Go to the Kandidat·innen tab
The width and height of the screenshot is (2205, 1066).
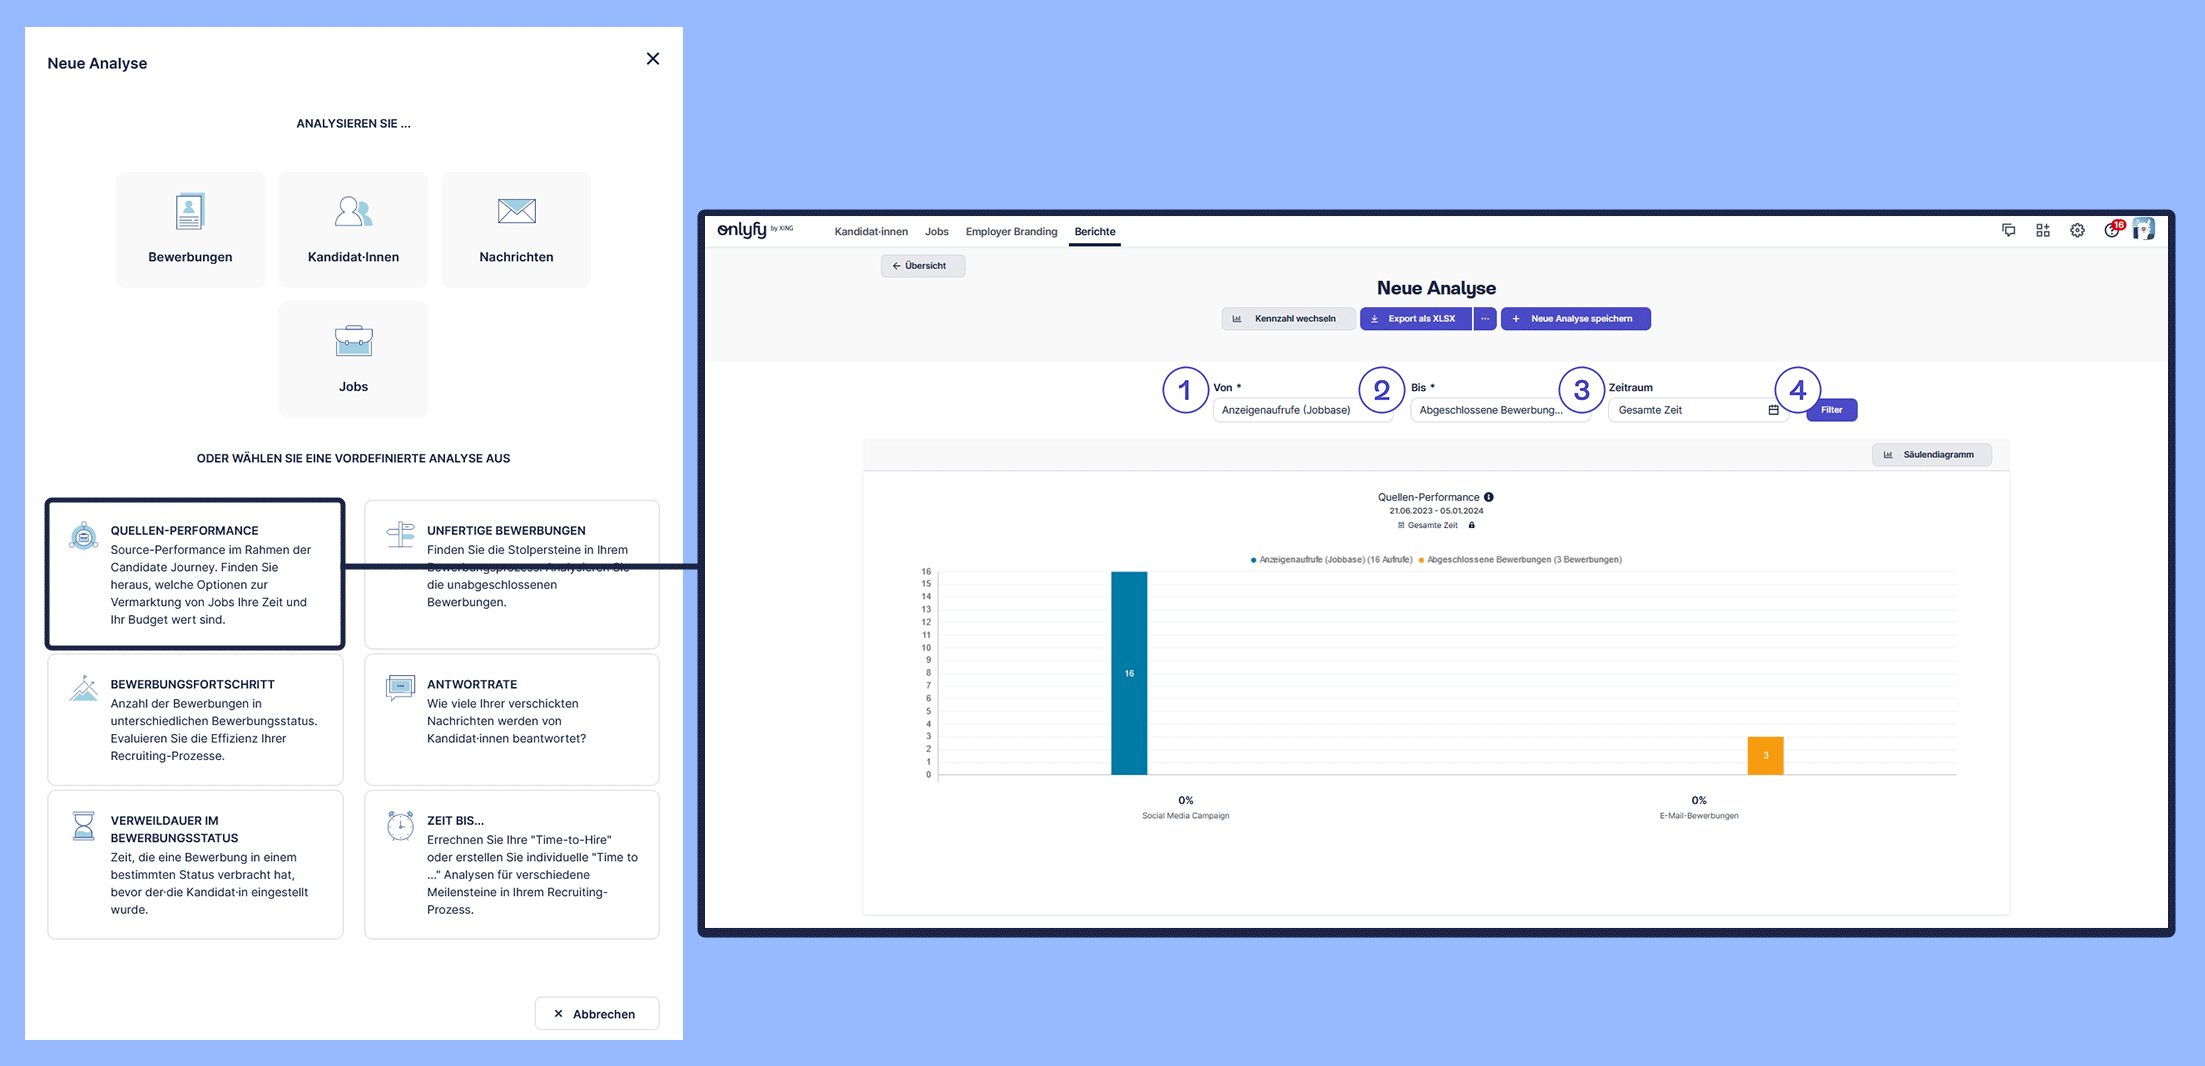tap(871, 232)
